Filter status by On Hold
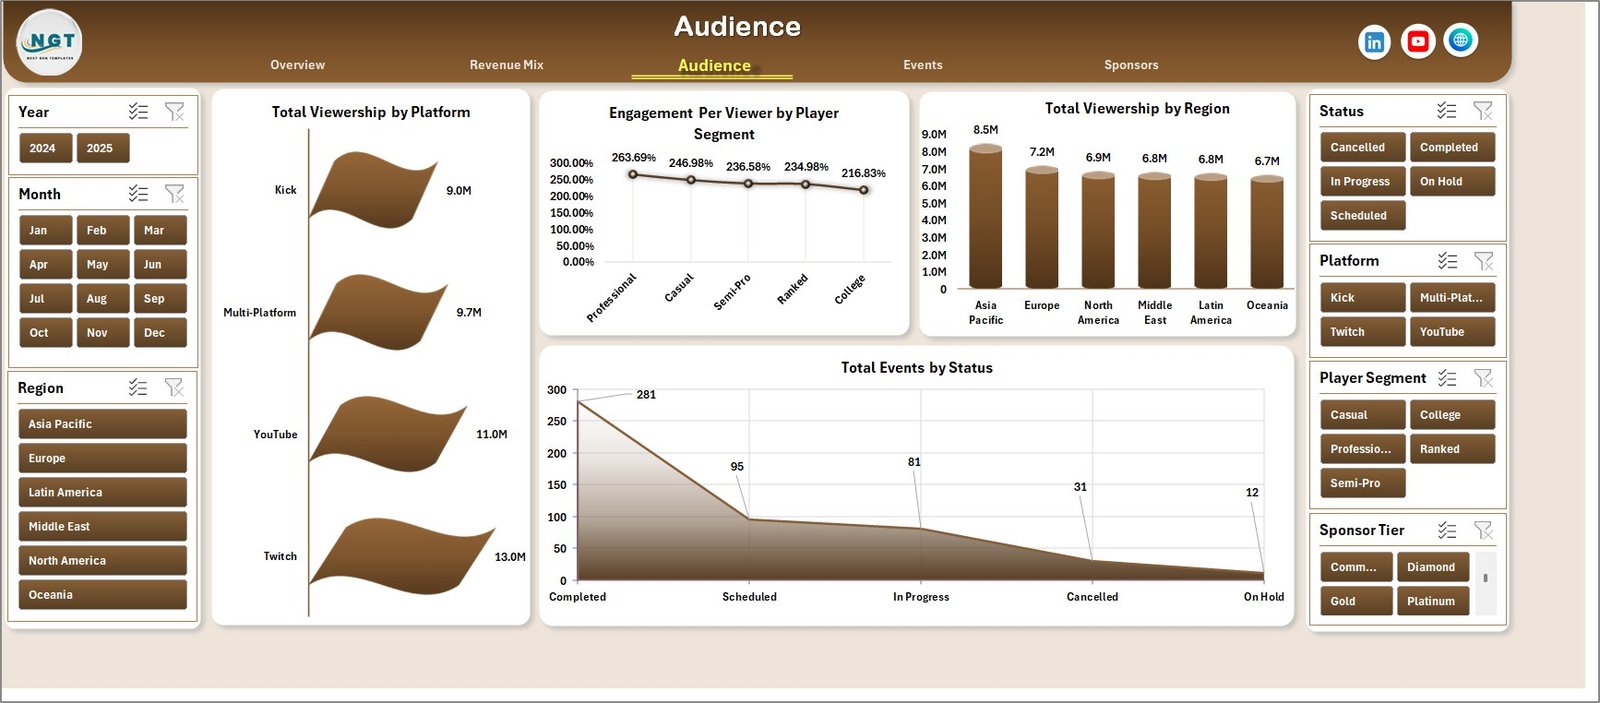The image size is (1600, 703). 1452,181
